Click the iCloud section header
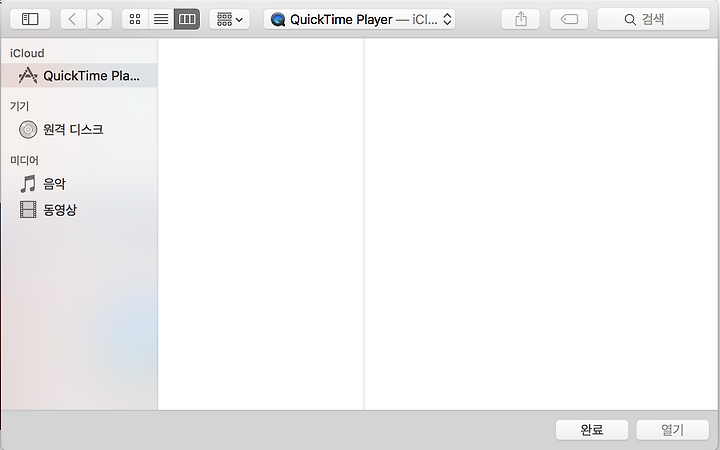Screen dimensions: 720x450 (x=27, y=53)
